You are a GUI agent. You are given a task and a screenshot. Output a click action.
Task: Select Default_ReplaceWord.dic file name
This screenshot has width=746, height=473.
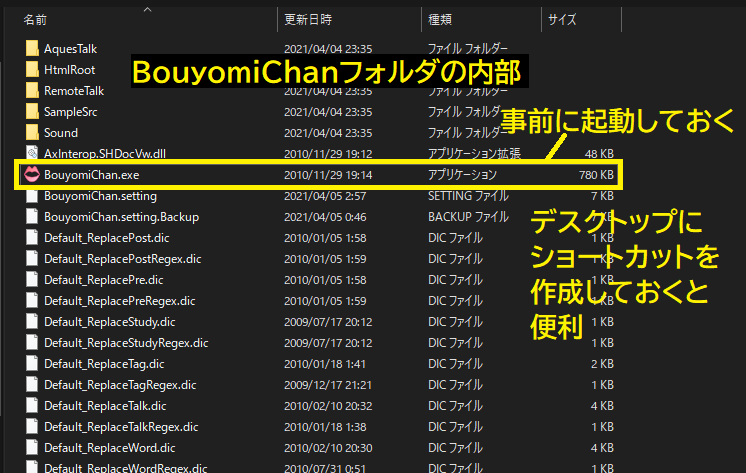109,447
